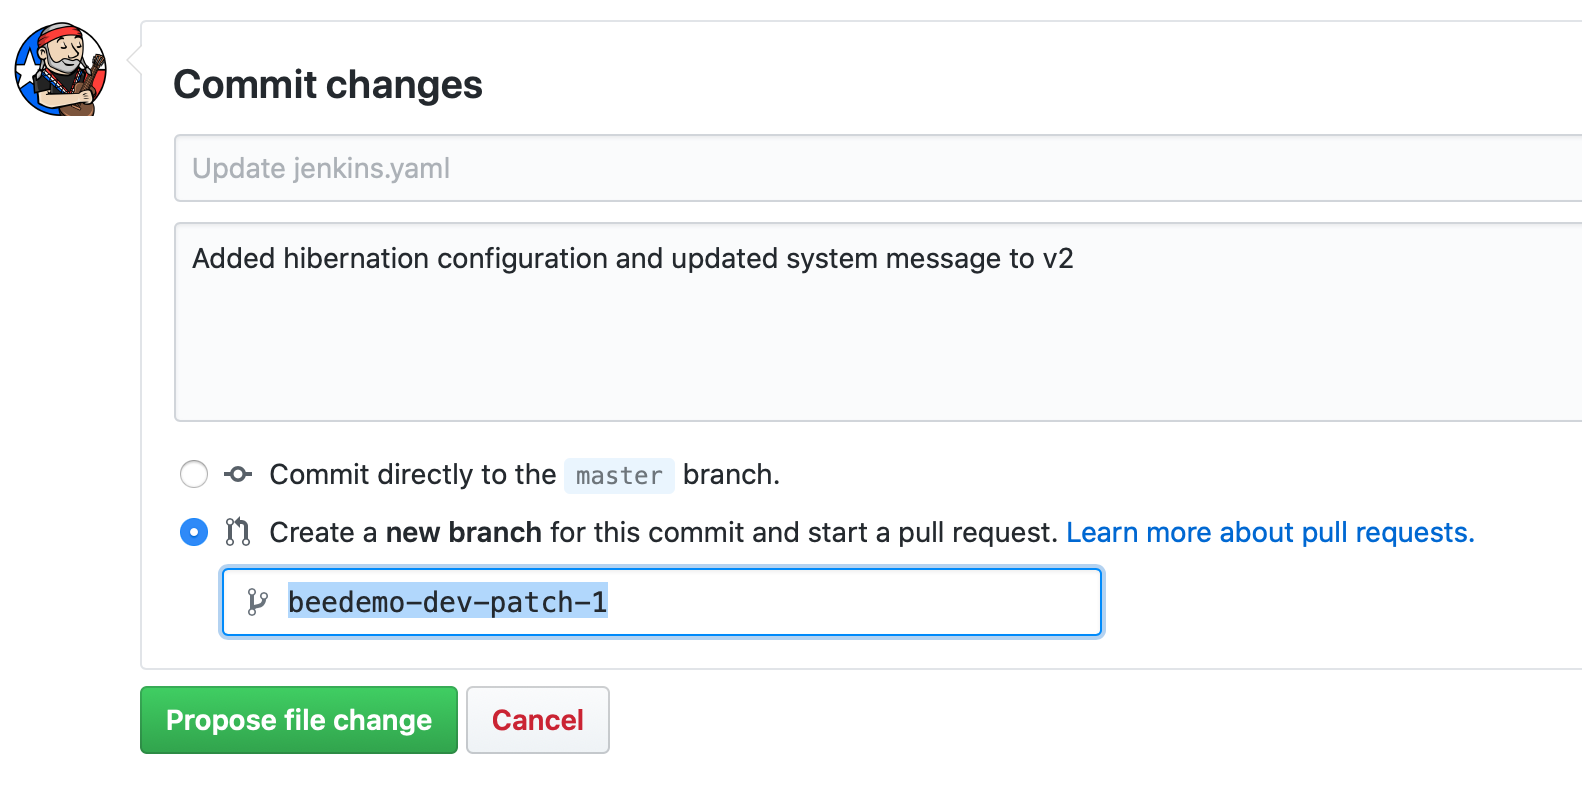Click the user avatar beside Commit changes
Image resolution: width=1582 pixels, height=806 pixels.
point(60,69)
